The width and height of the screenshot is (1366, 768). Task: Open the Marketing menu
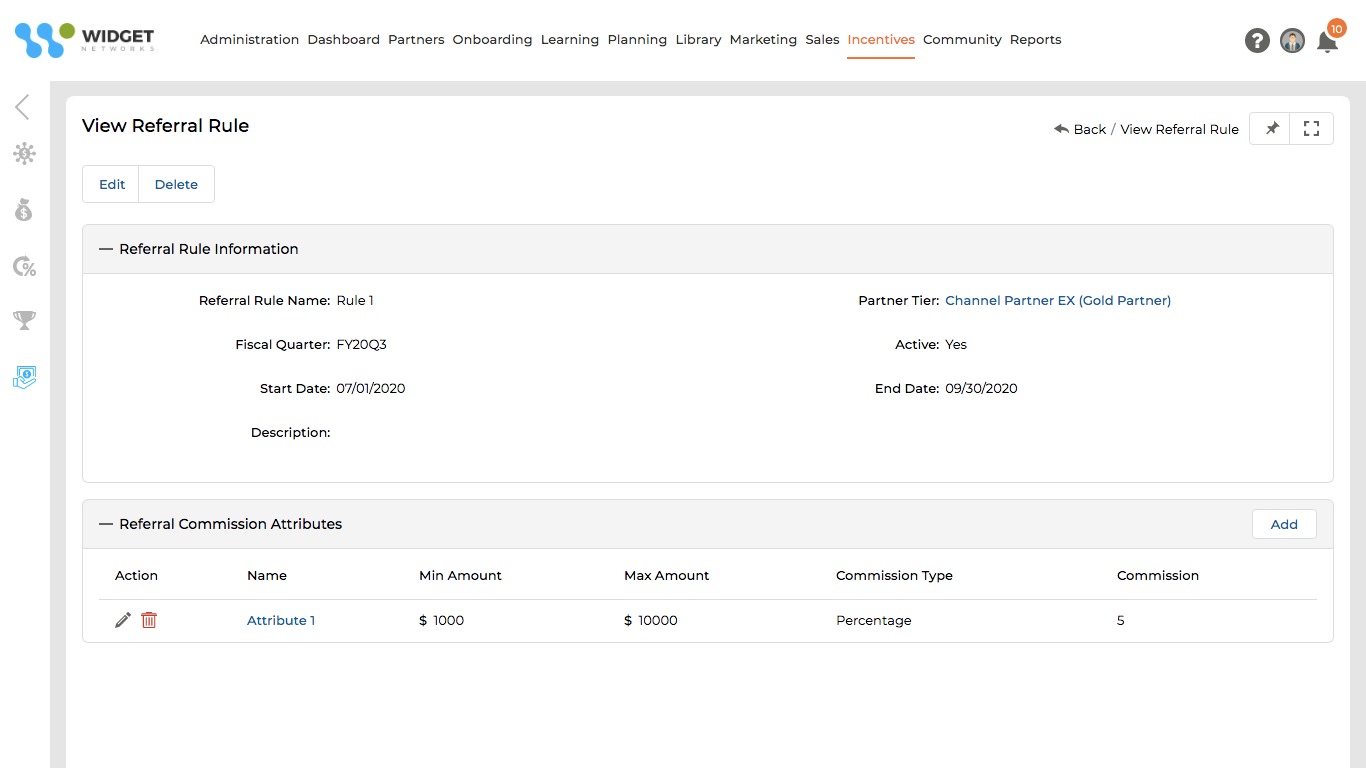(x=763, y=40)
